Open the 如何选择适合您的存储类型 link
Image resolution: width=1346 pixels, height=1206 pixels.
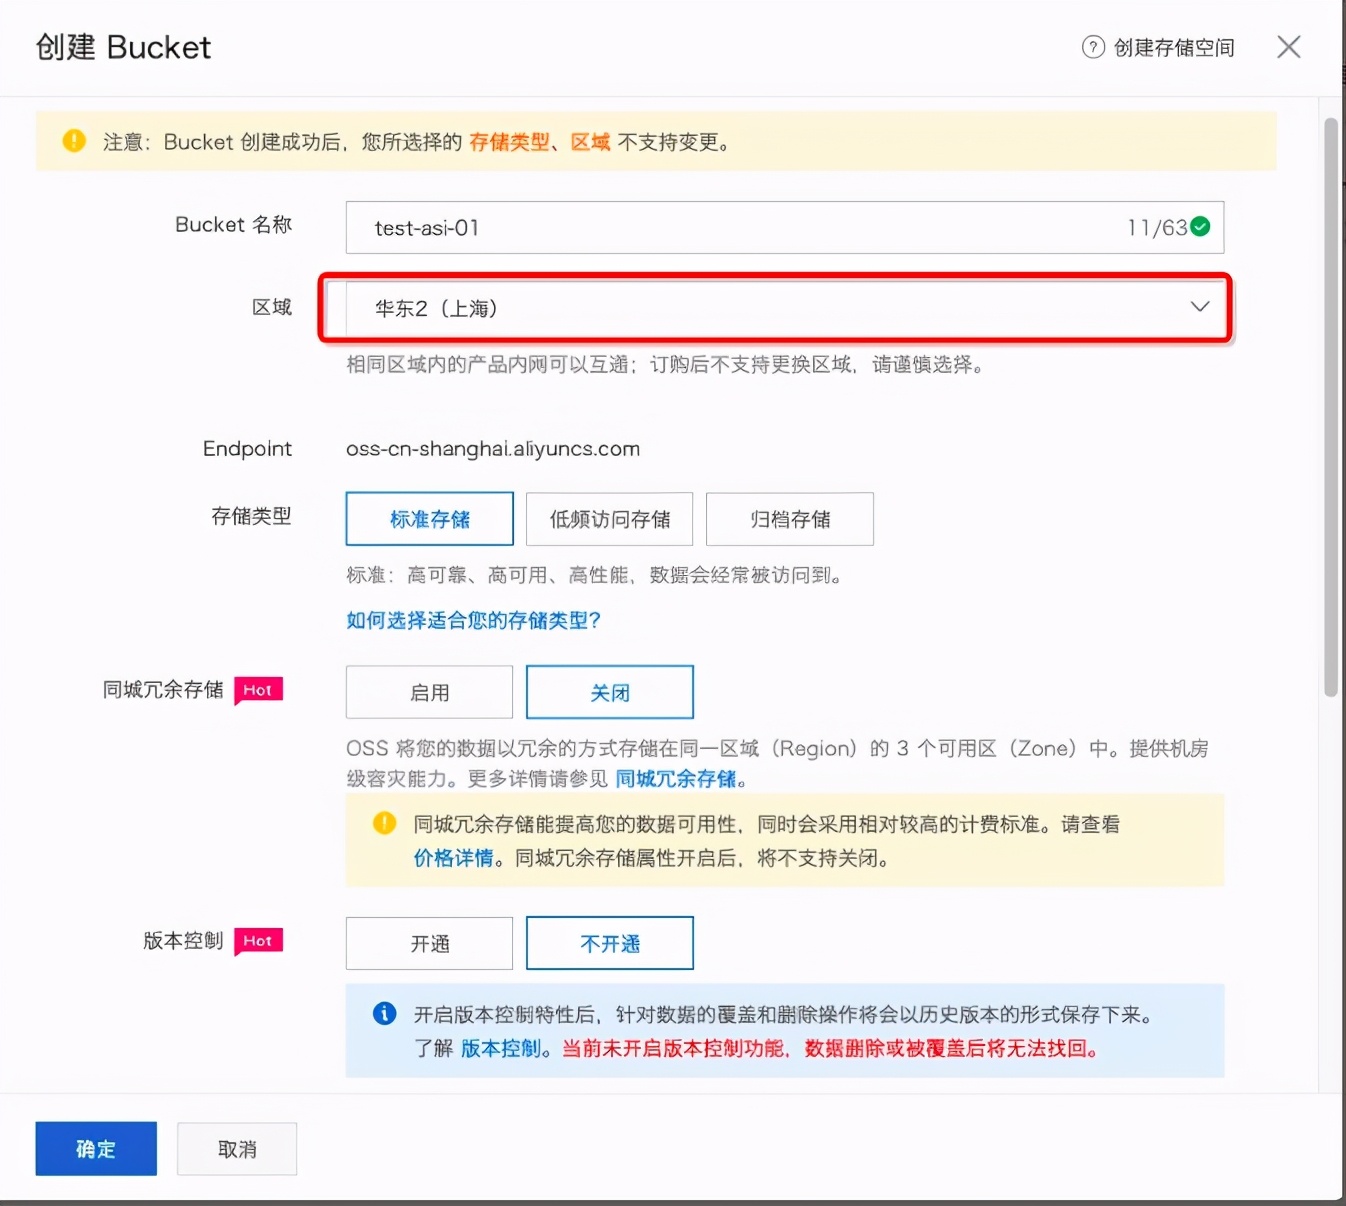point(472,620)
